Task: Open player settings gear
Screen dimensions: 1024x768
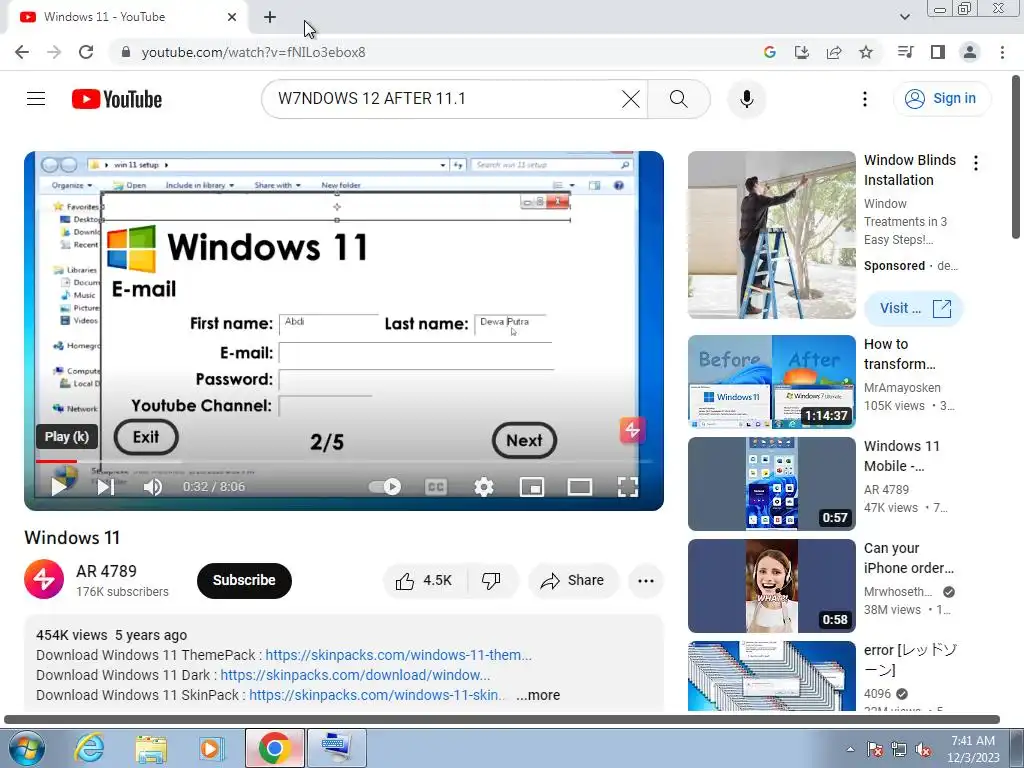Action: tap(484, 487)
